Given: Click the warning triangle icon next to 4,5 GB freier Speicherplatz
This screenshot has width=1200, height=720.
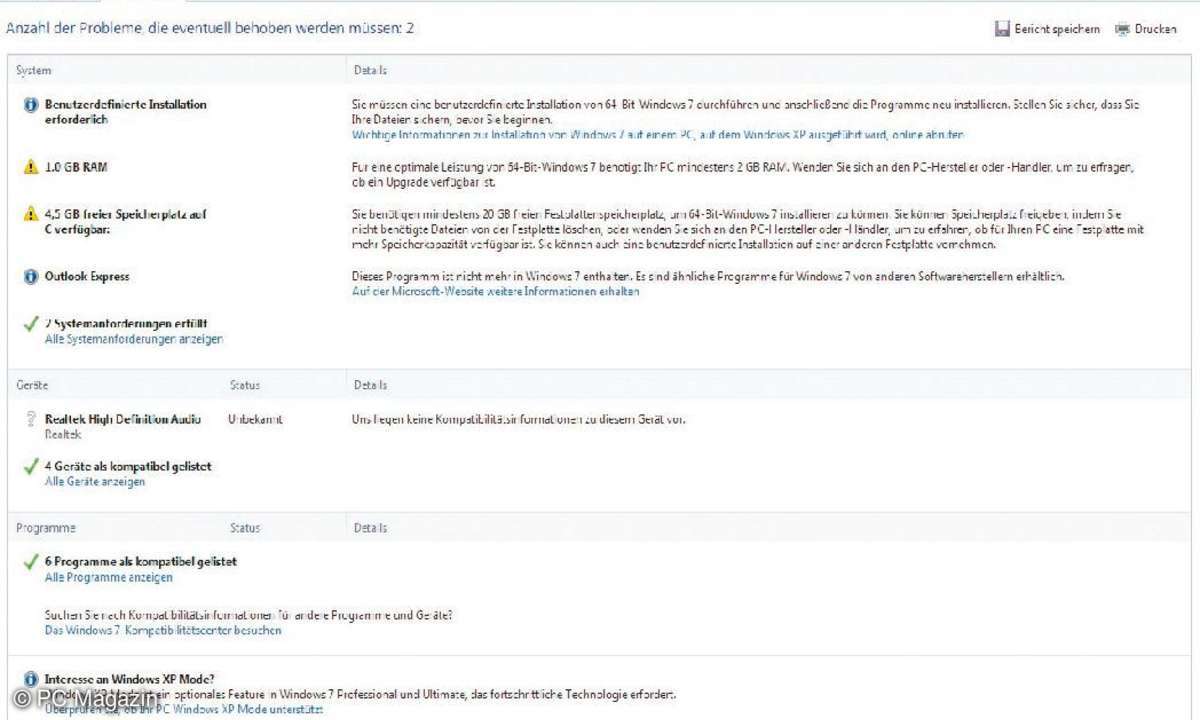Looking at the screenshot, I should pos(31,214).
